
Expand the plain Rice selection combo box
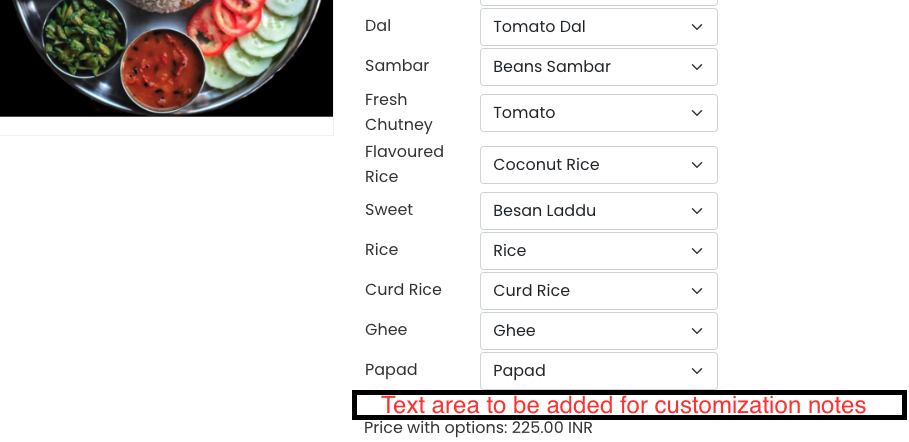click(598, 251)
